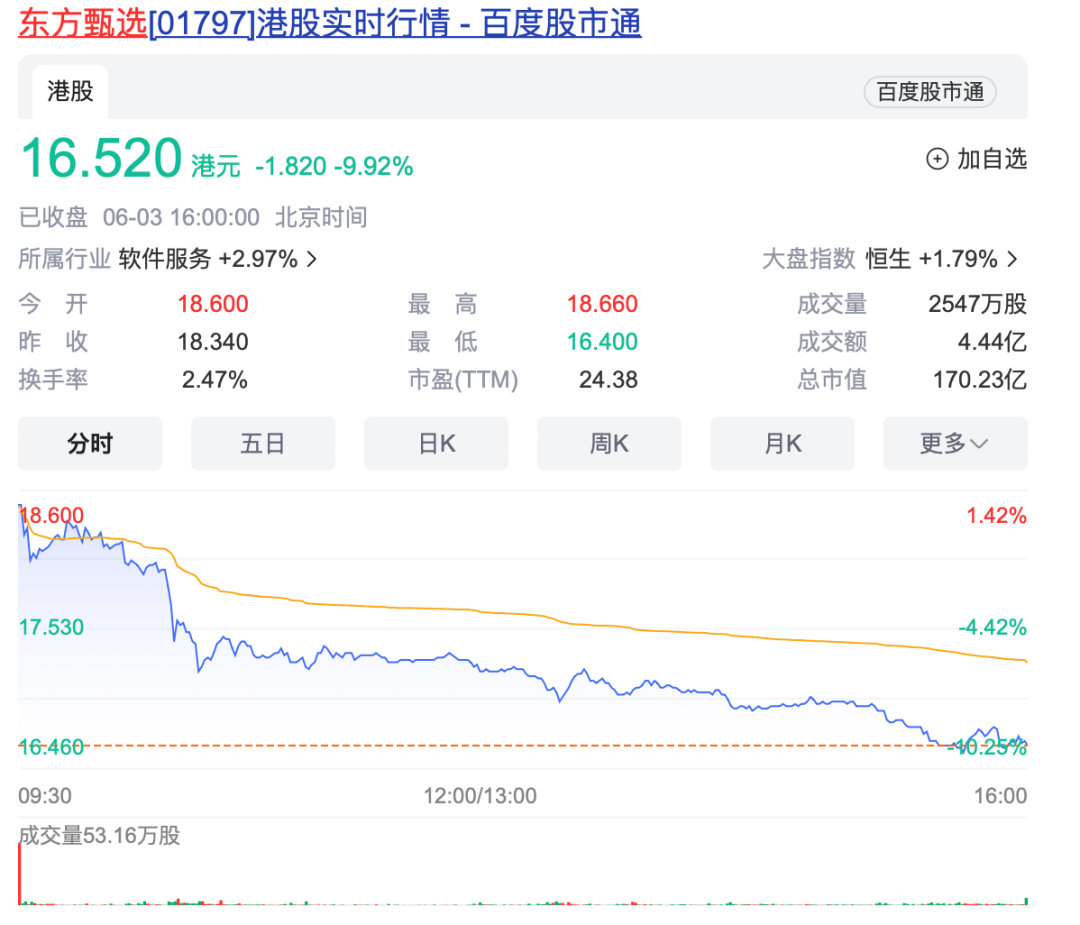Click the 16.460 axis label on chart
Viewport: 1080px width, 925px height.
coord(51,747)
